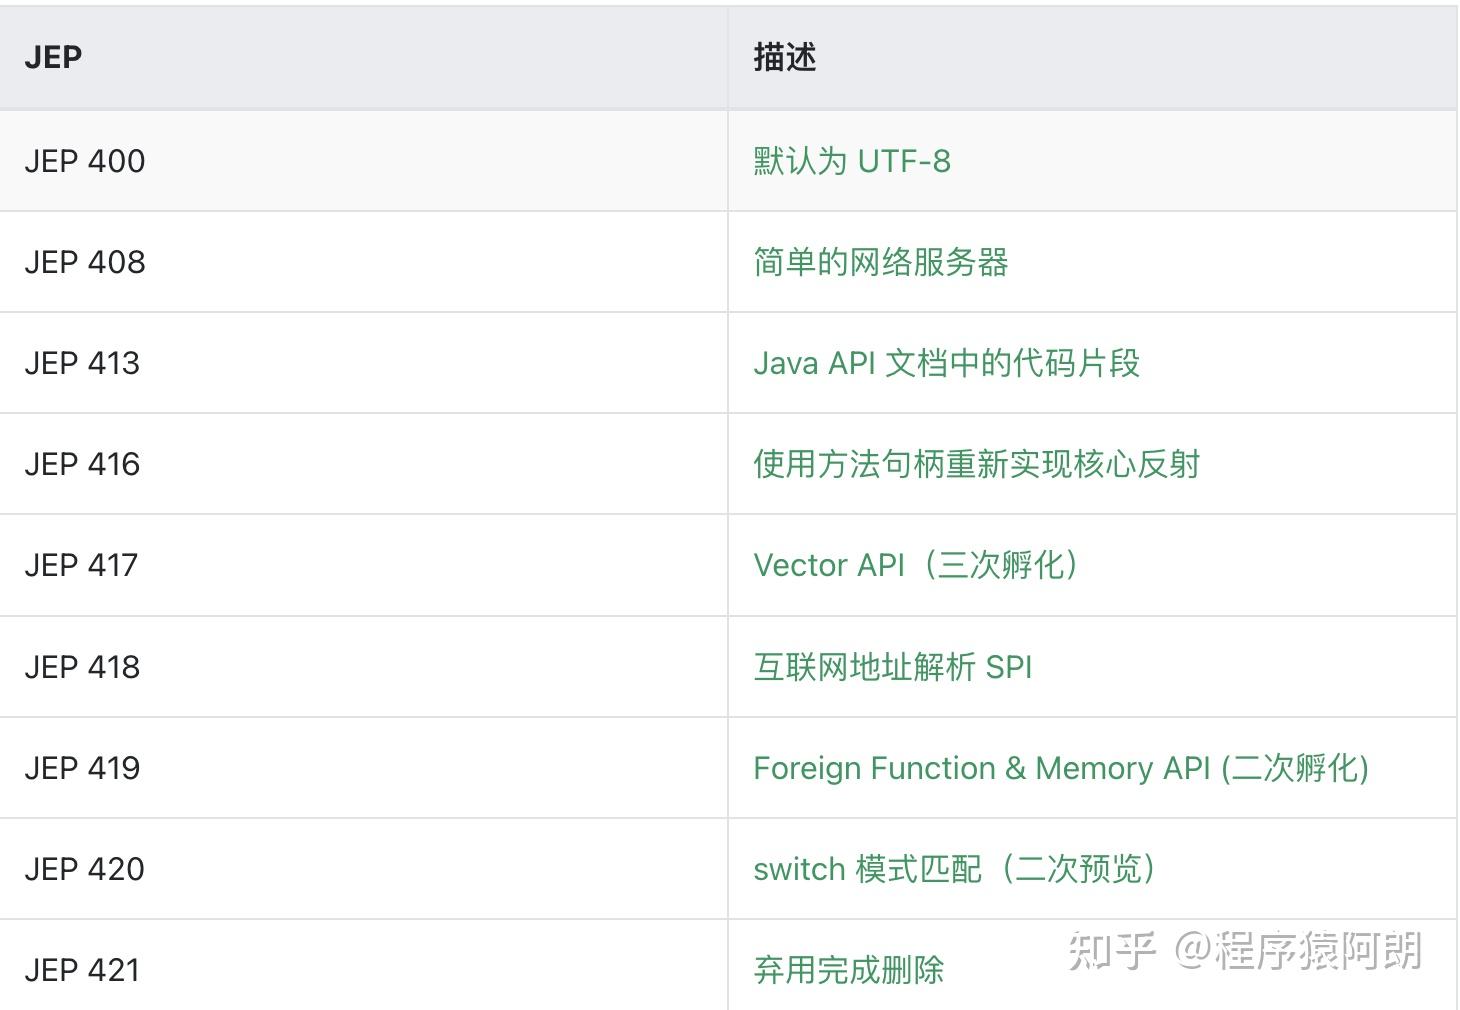Open the "简单的网络服务器" link
Image resolution: width=1460 pixels, height=1010 pixels.
coord(880,262)
